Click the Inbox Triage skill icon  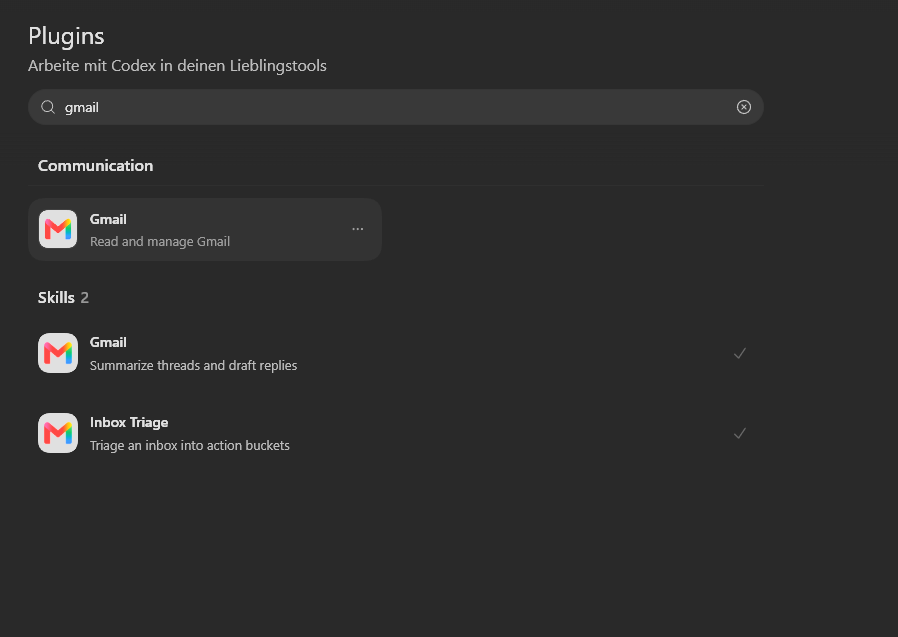point(58,433)
